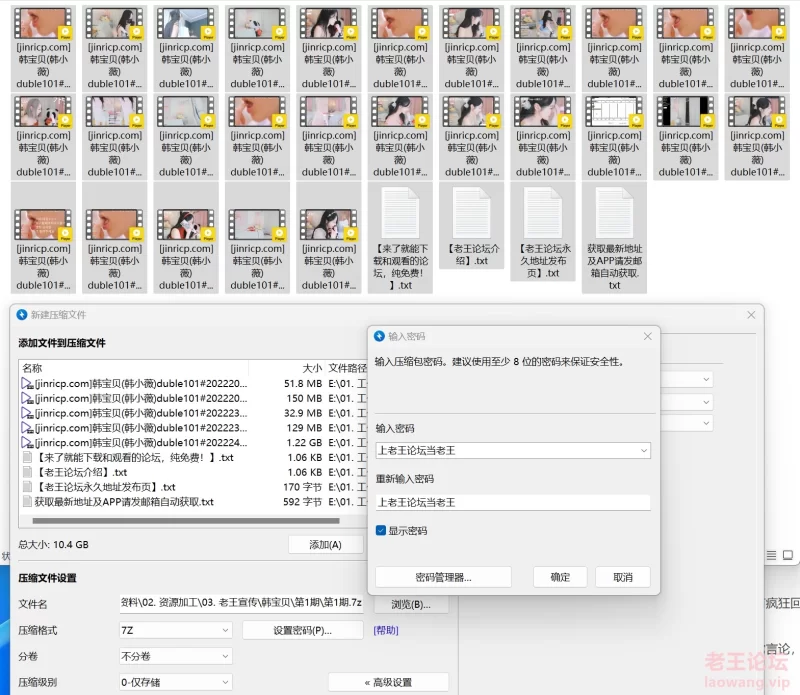The image size is (800, 695).
Task: Open the 分卷 不分卷 dropdown
Action: pyautogui.click(x=176, y=657)
